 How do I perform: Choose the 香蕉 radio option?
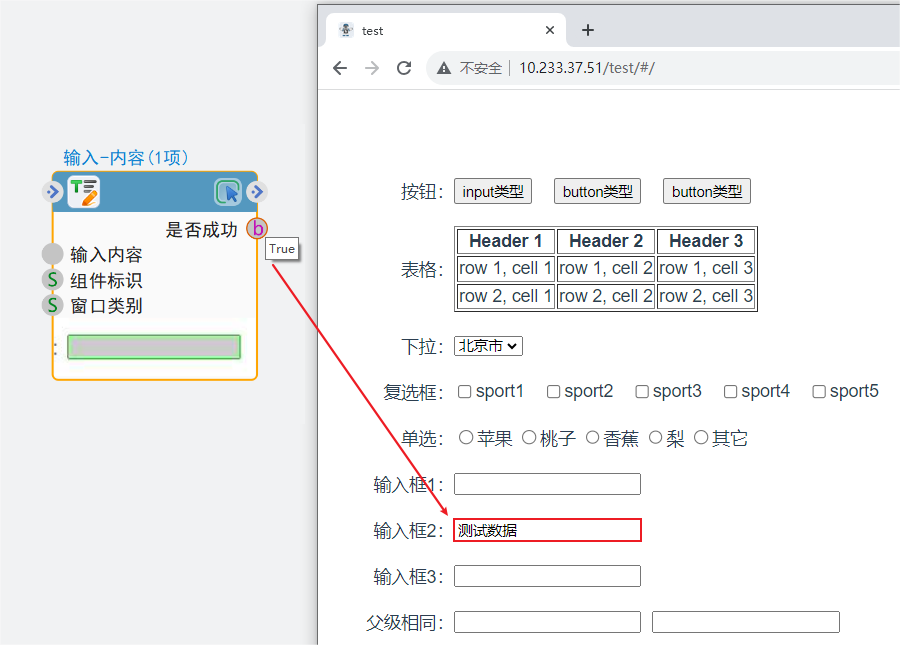[593, 438]
